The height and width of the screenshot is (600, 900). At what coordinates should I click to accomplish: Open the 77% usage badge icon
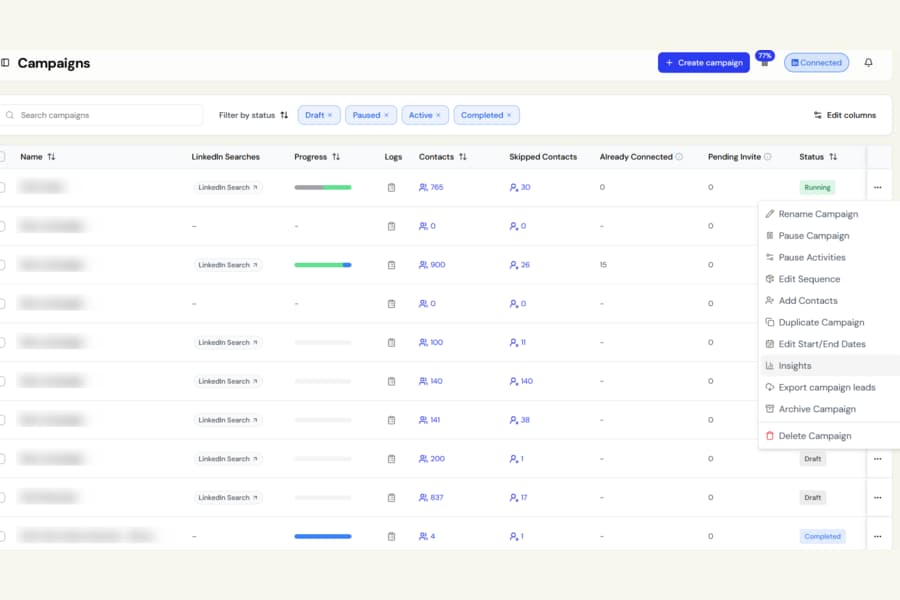coord(765,59)
